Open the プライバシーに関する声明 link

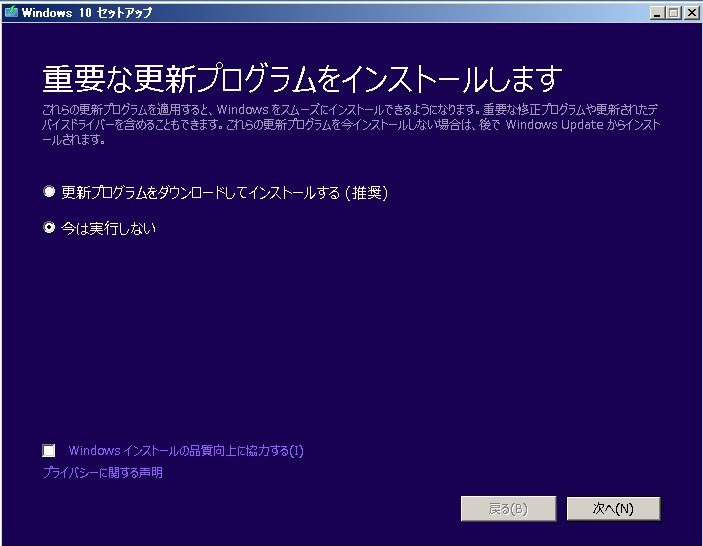click(103, 472)
